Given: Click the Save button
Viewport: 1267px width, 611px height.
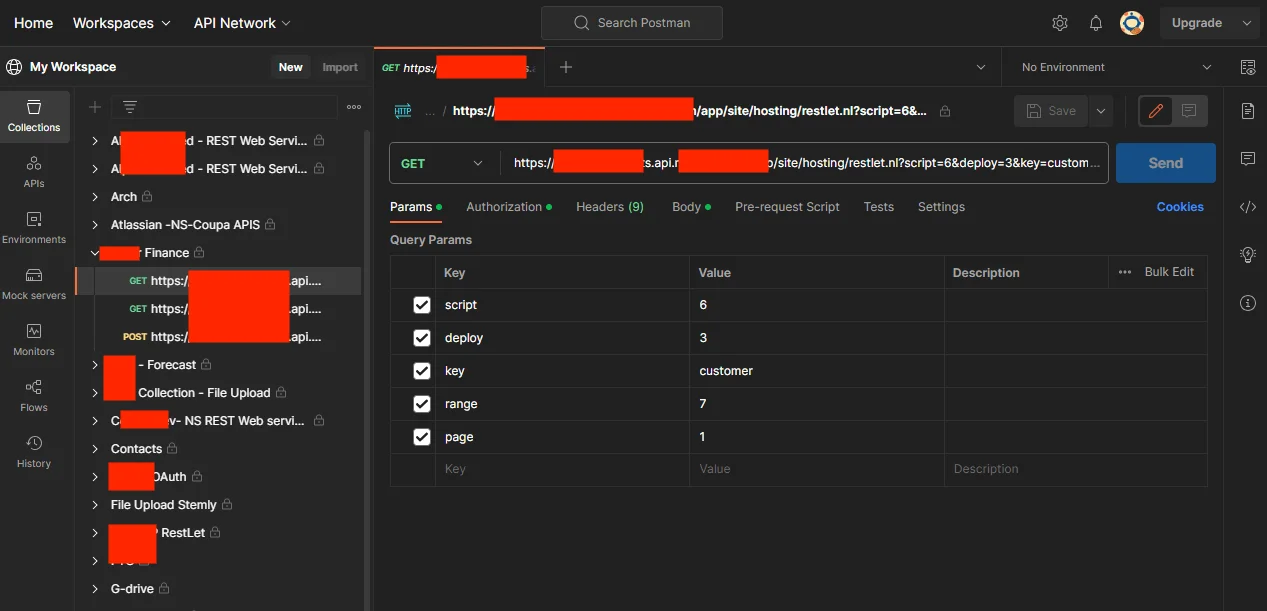Looking at the screenshot, I should (x=1050, y=111).
